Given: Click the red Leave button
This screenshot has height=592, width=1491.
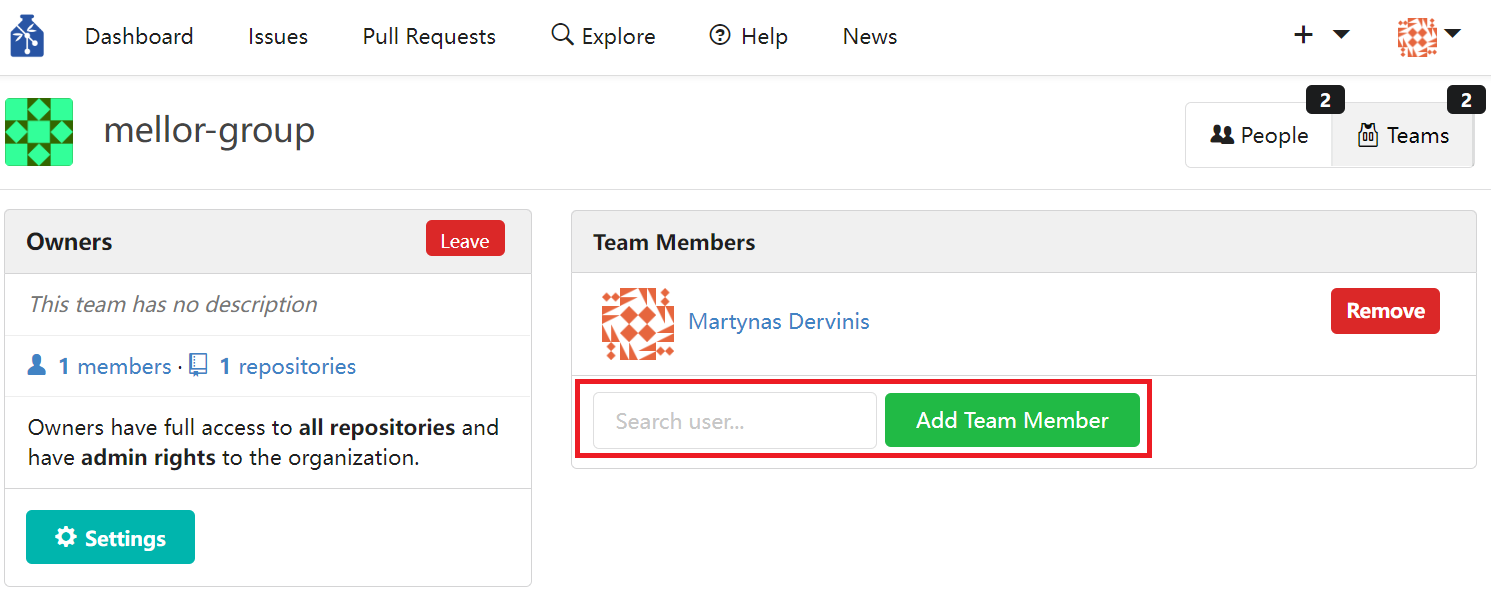Looking at the screenshot, I should 465,240.
